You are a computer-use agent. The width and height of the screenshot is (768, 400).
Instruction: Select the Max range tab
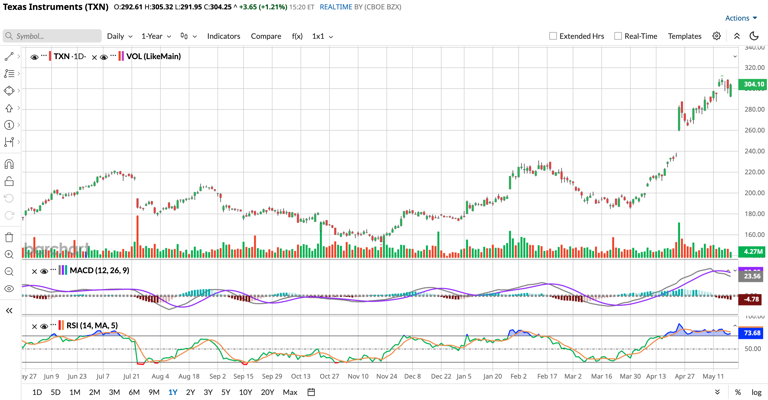coord(290,392)
